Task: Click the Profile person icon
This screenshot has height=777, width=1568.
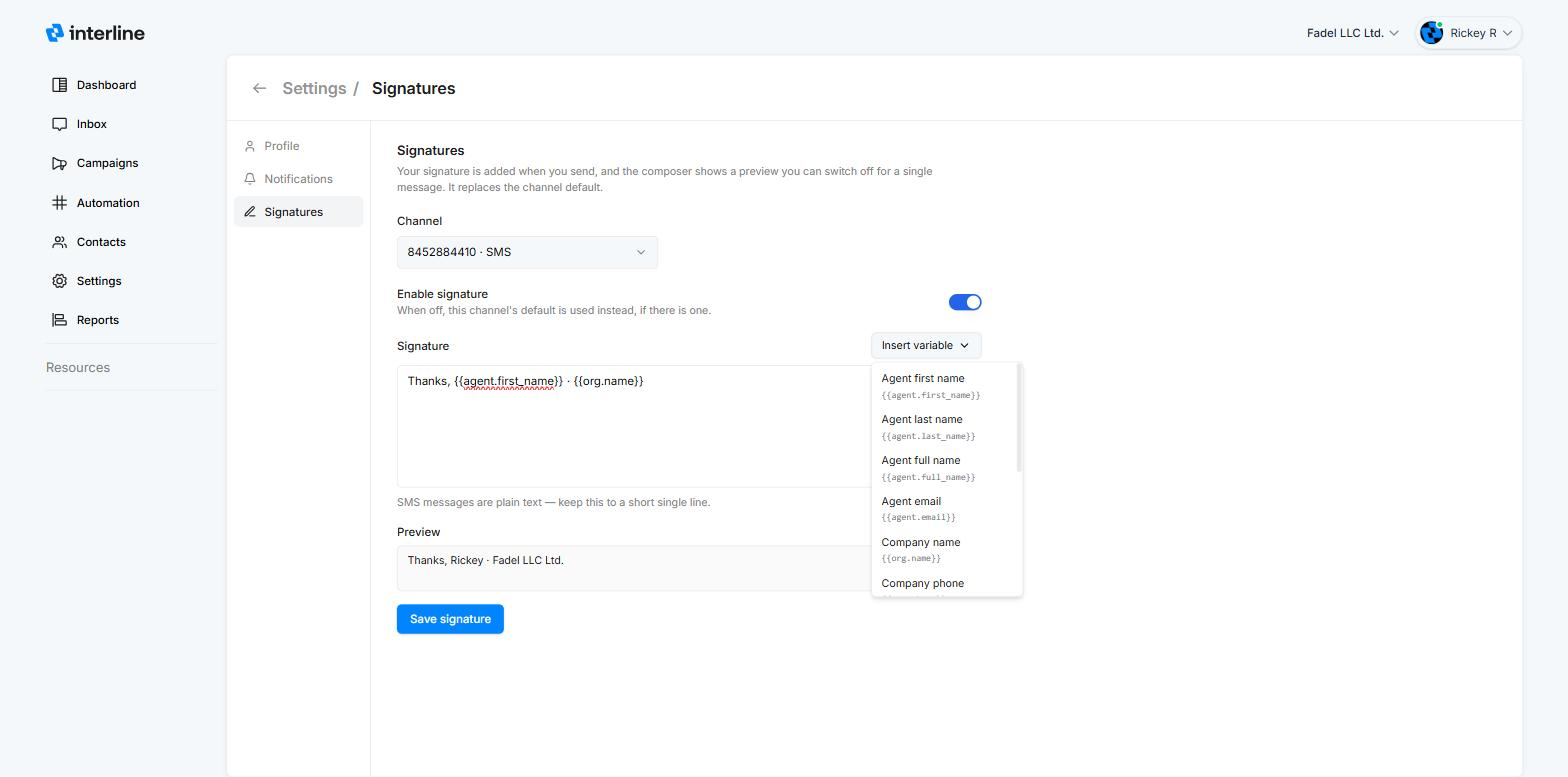Action: click(250, 146)
